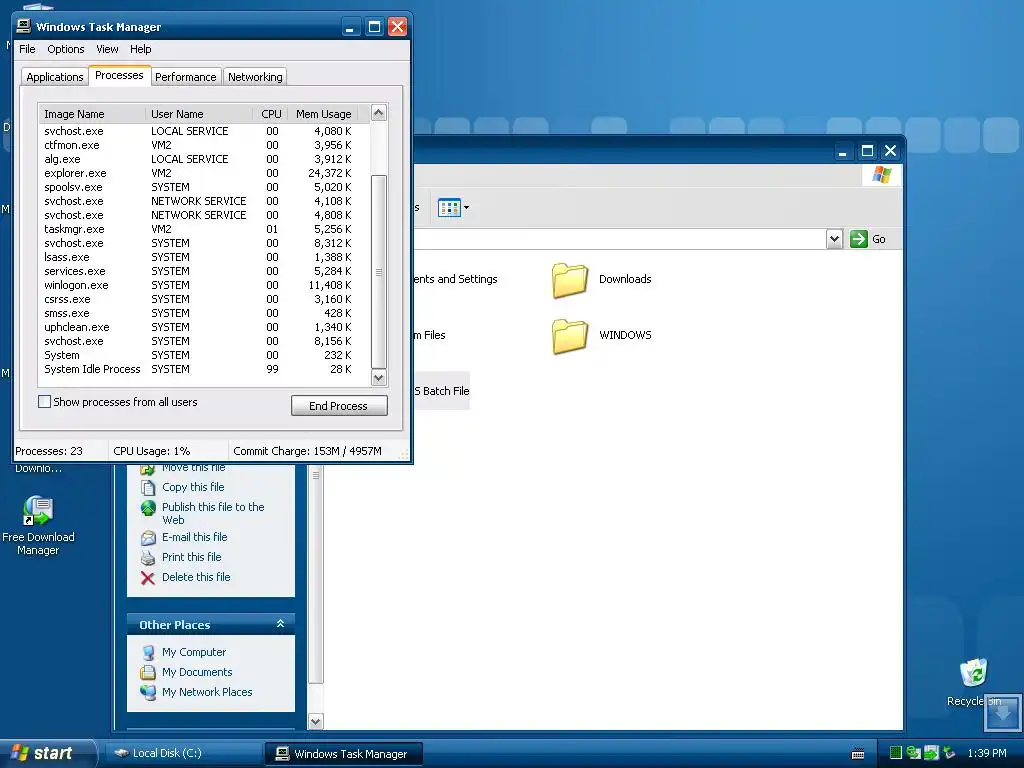
Task: Click the Views toolbar icon in Explorer
Action: 449,208
